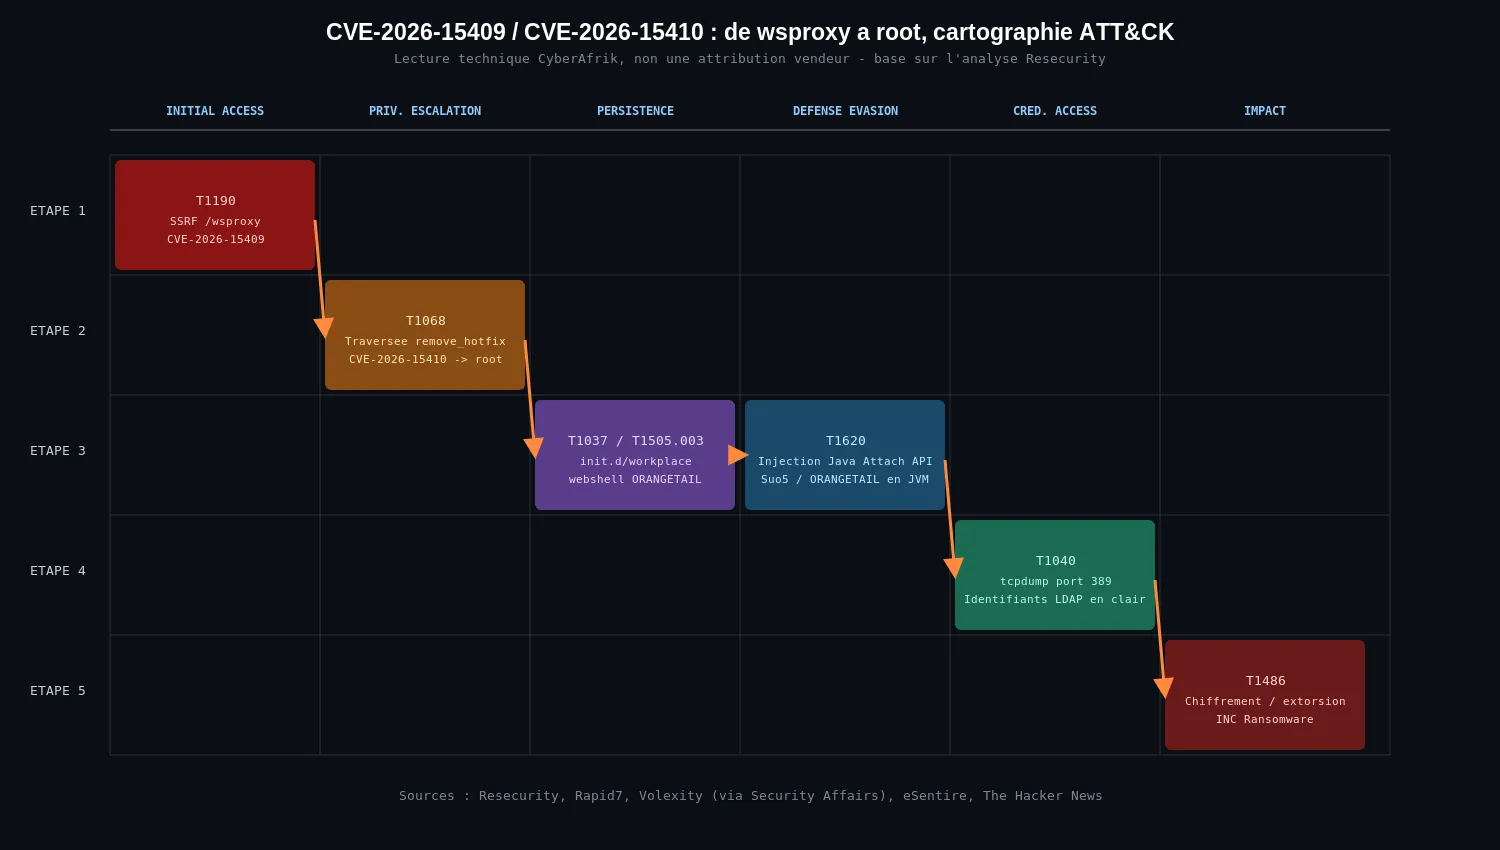Screen dimensions: 1500x850
Task: Select the T1040 tcpdump port 389 card
Action: (x=1055, y=575)
